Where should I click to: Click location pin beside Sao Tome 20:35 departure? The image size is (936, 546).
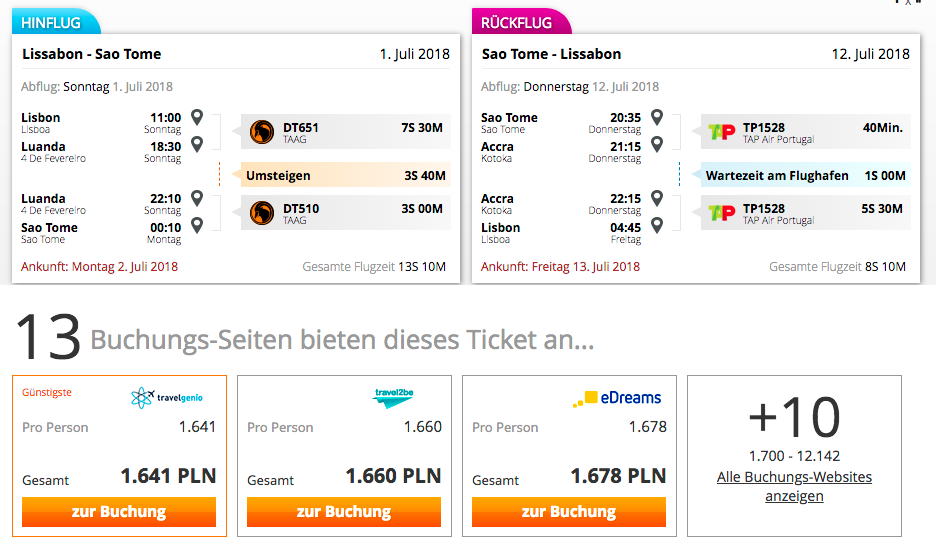[x=657, y=117]
